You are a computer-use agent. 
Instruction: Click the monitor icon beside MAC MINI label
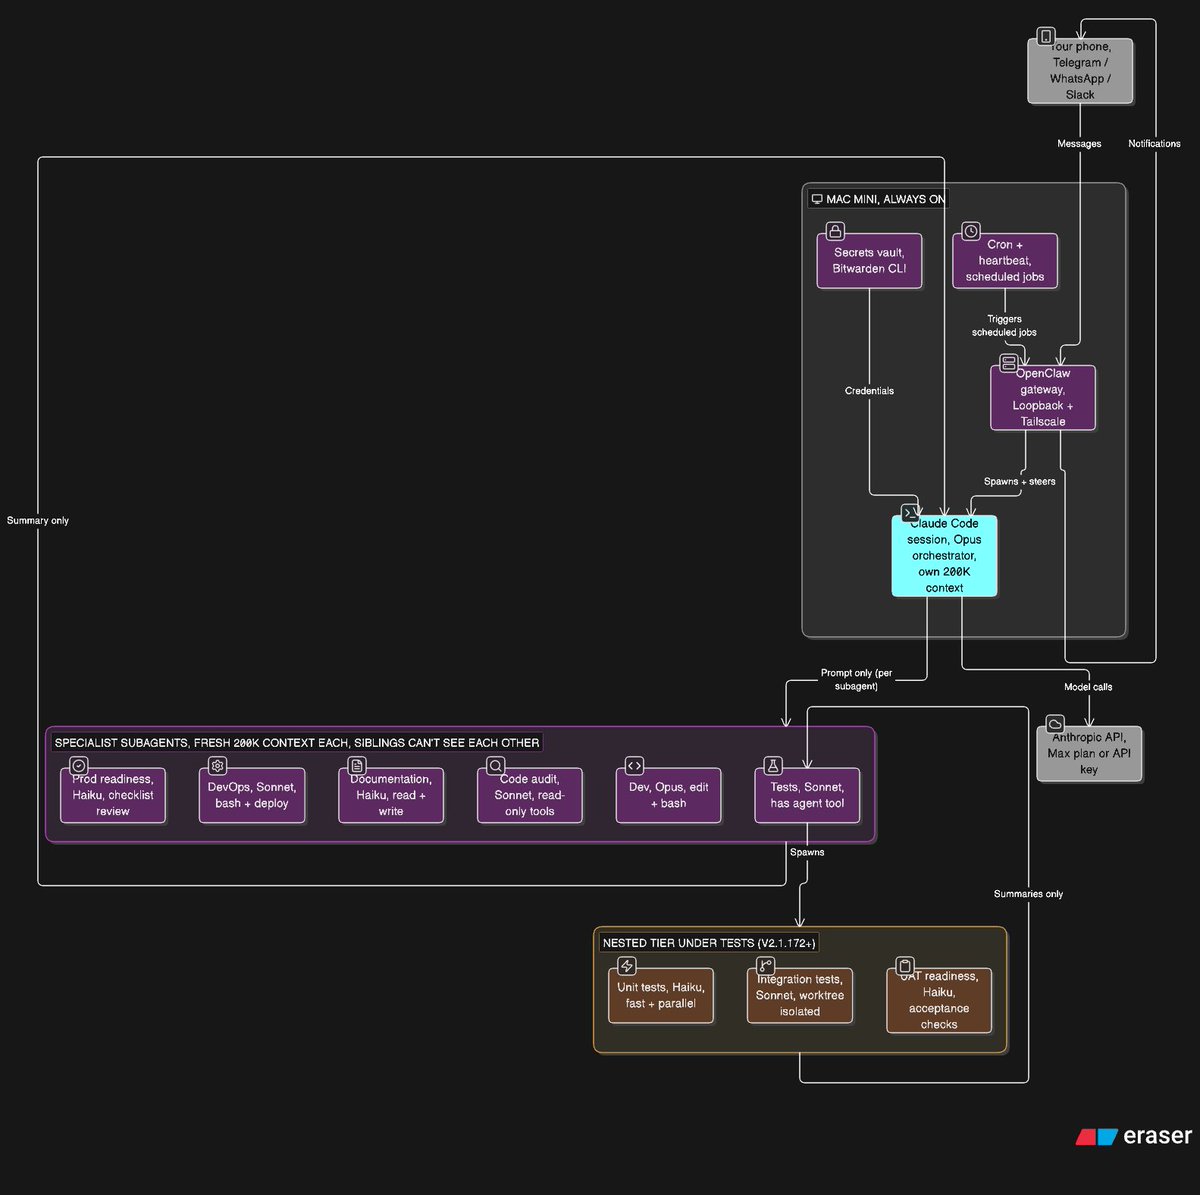[817, 199]
